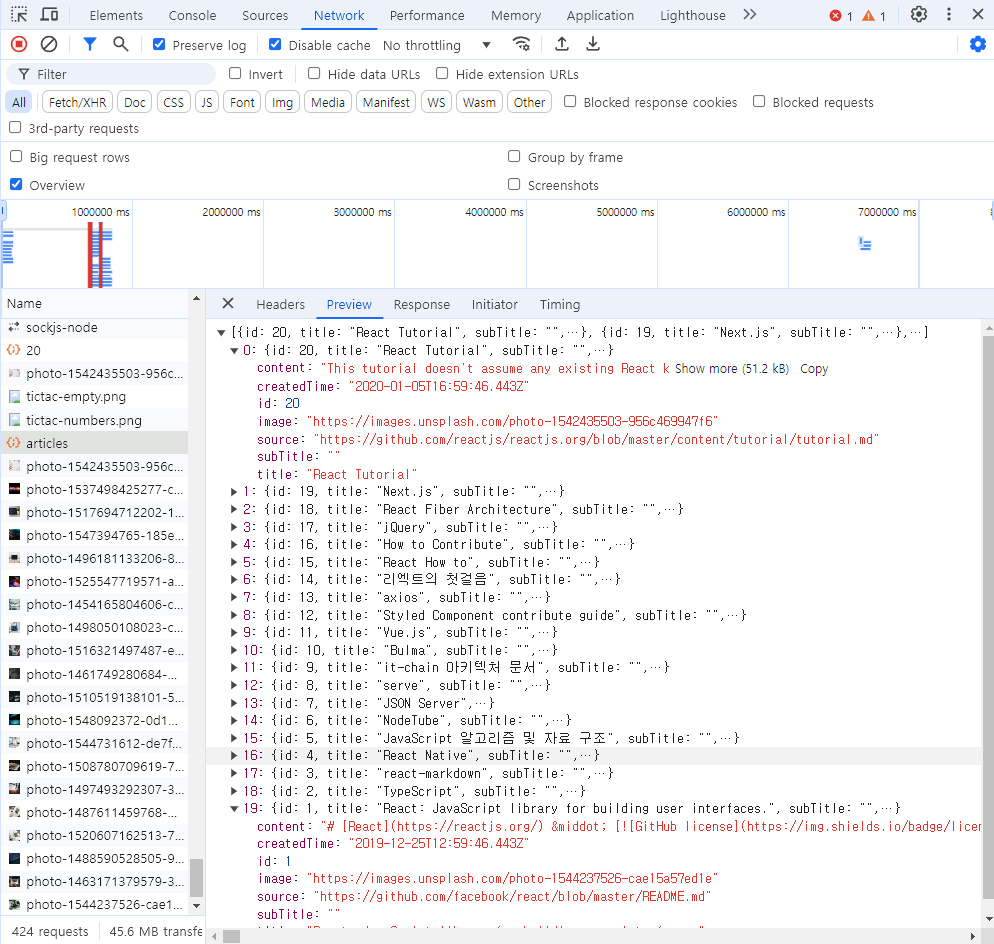The width and height of the screenshot is (994, 944).
Task: Open the No throttling dropdown
Action: (437, 45)
